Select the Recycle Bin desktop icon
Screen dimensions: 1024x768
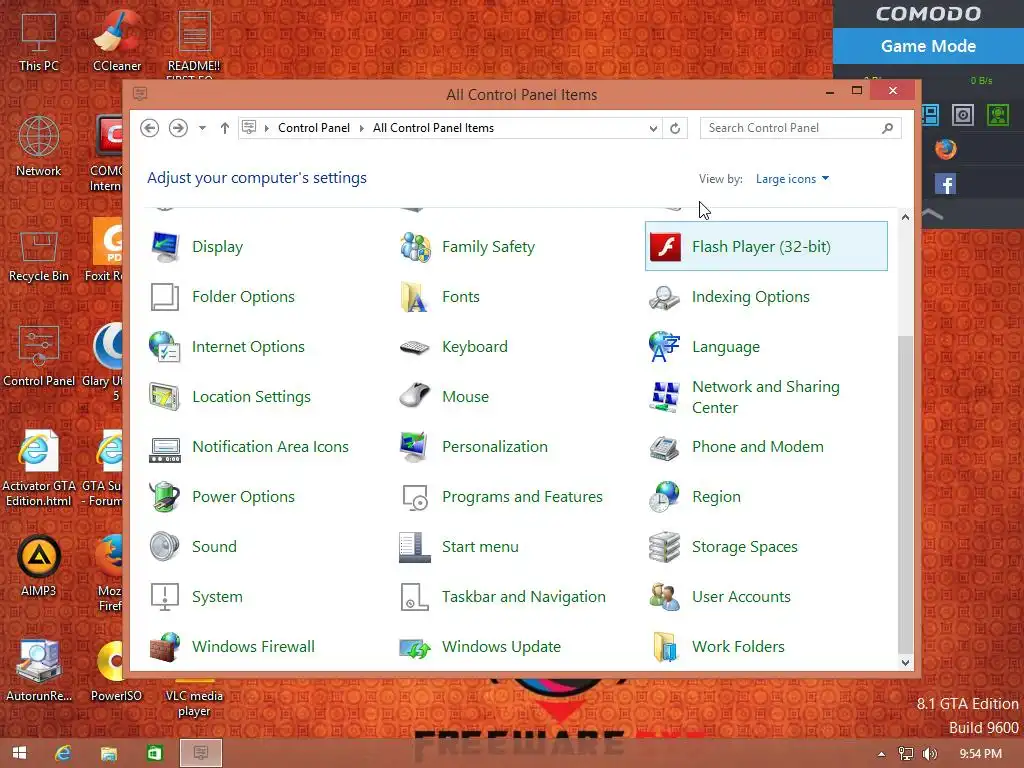point(39,256)
